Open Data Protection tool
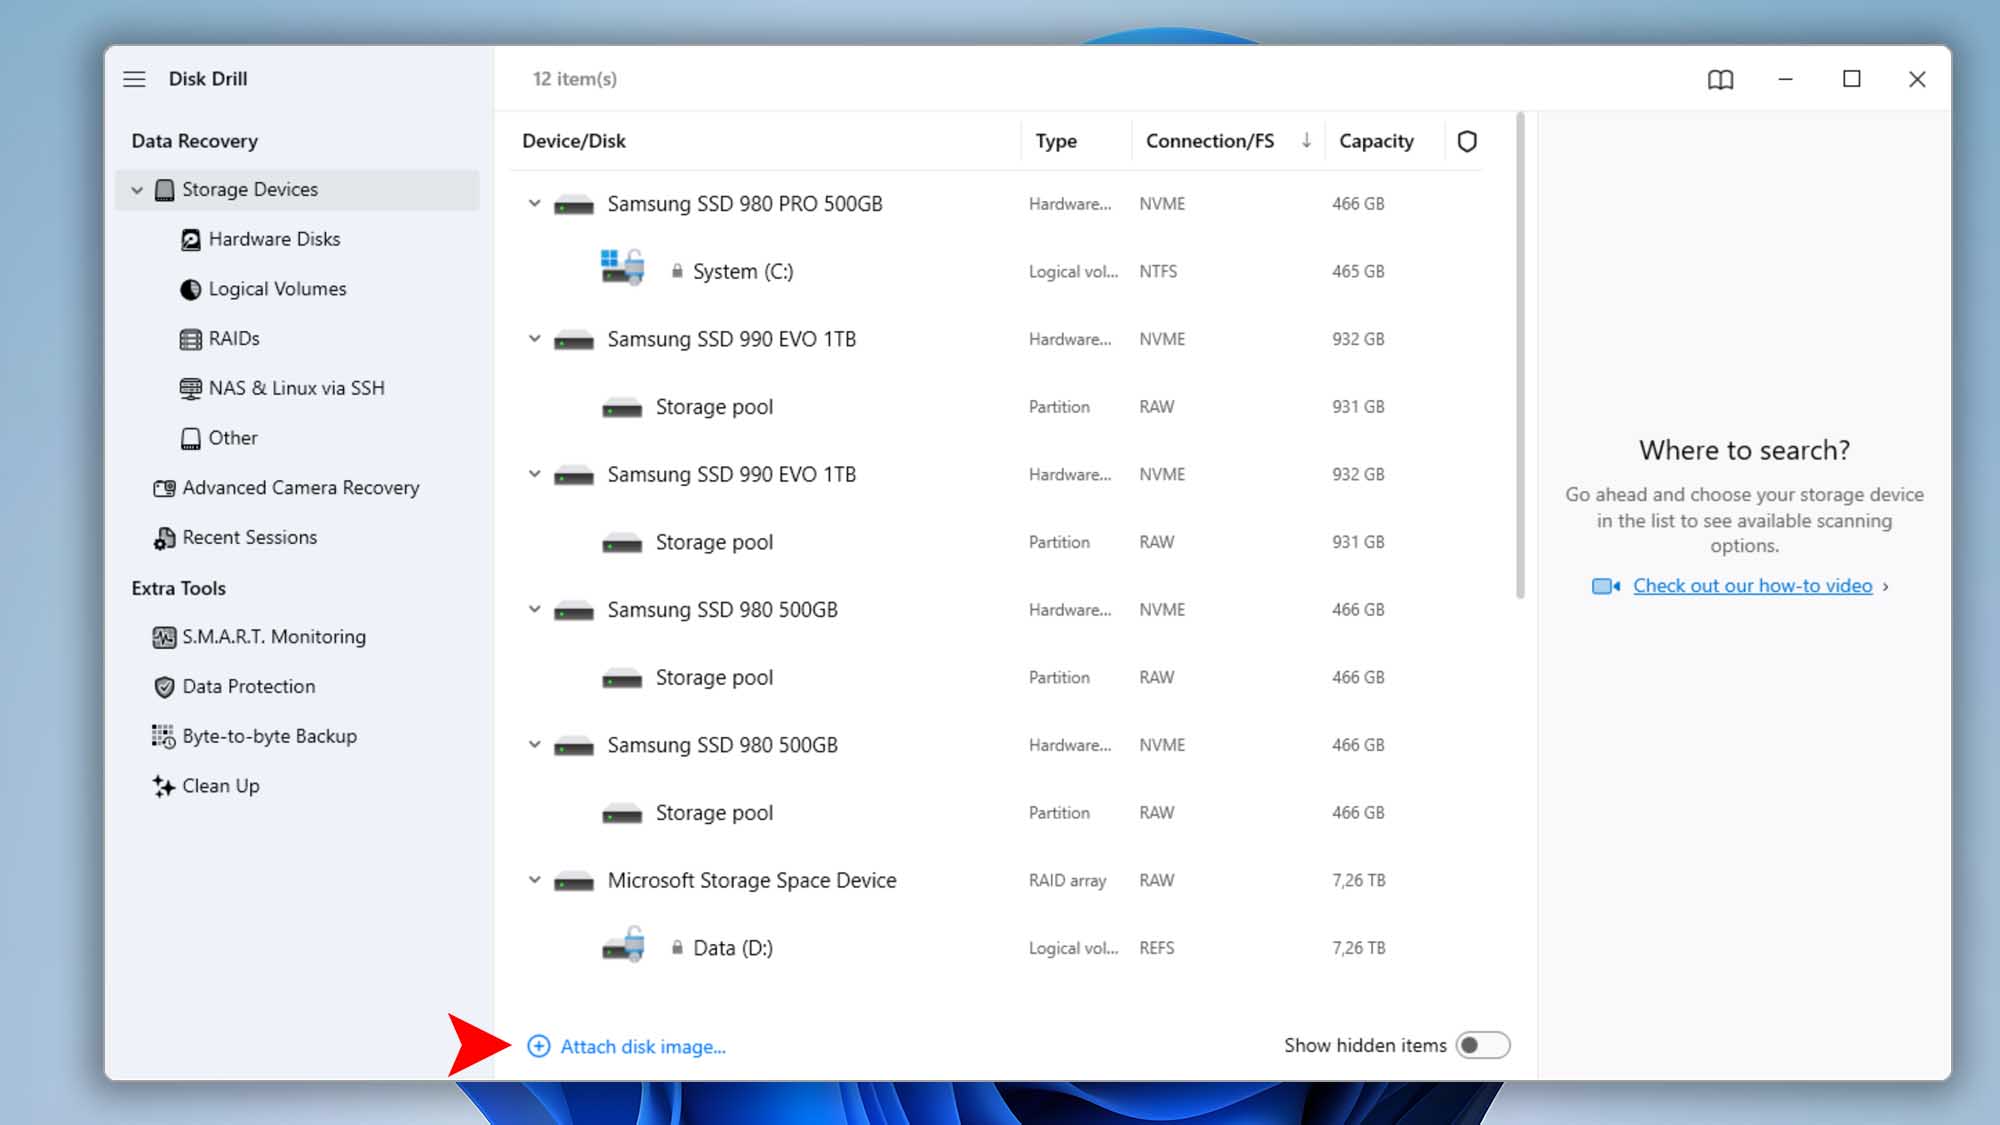Viewport: 2000px width, 1125px height. [248, 686]
